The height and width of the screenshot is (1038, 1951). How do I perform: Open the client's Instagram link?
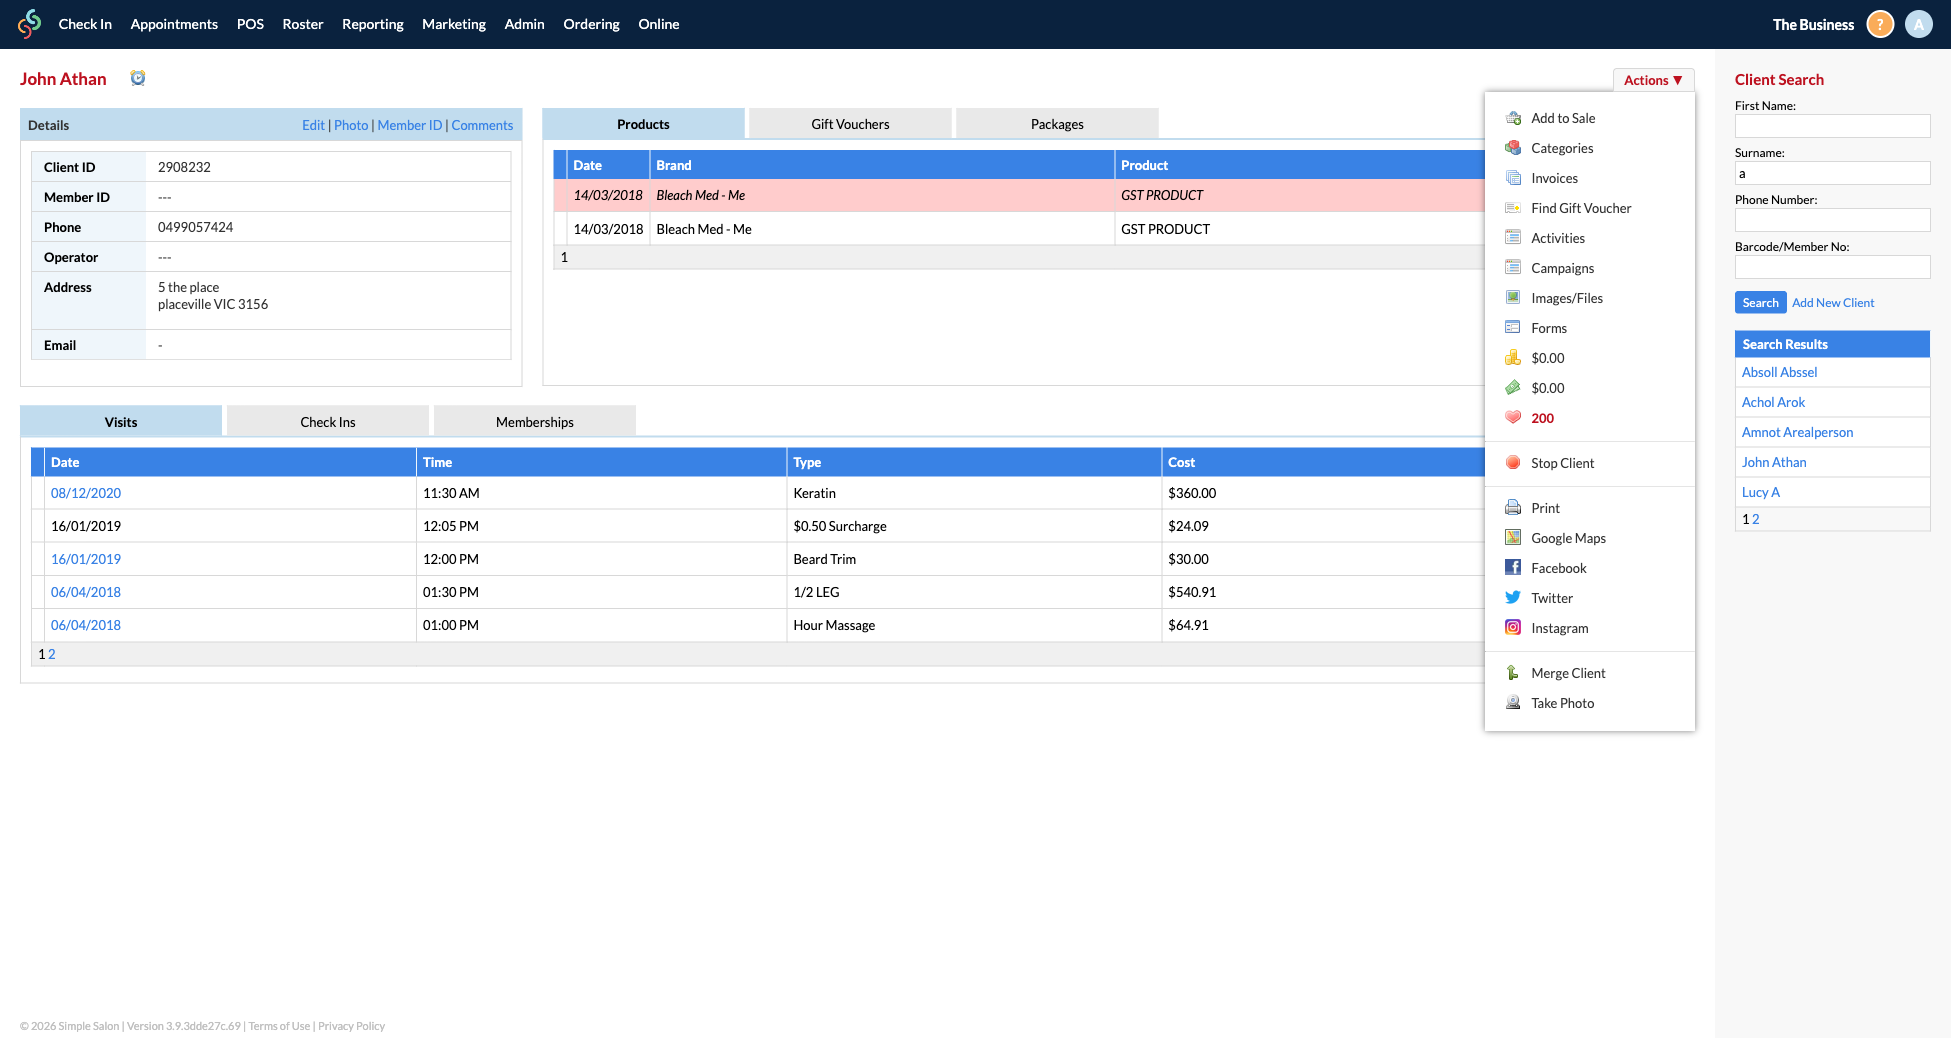(x=1560, y=628)
